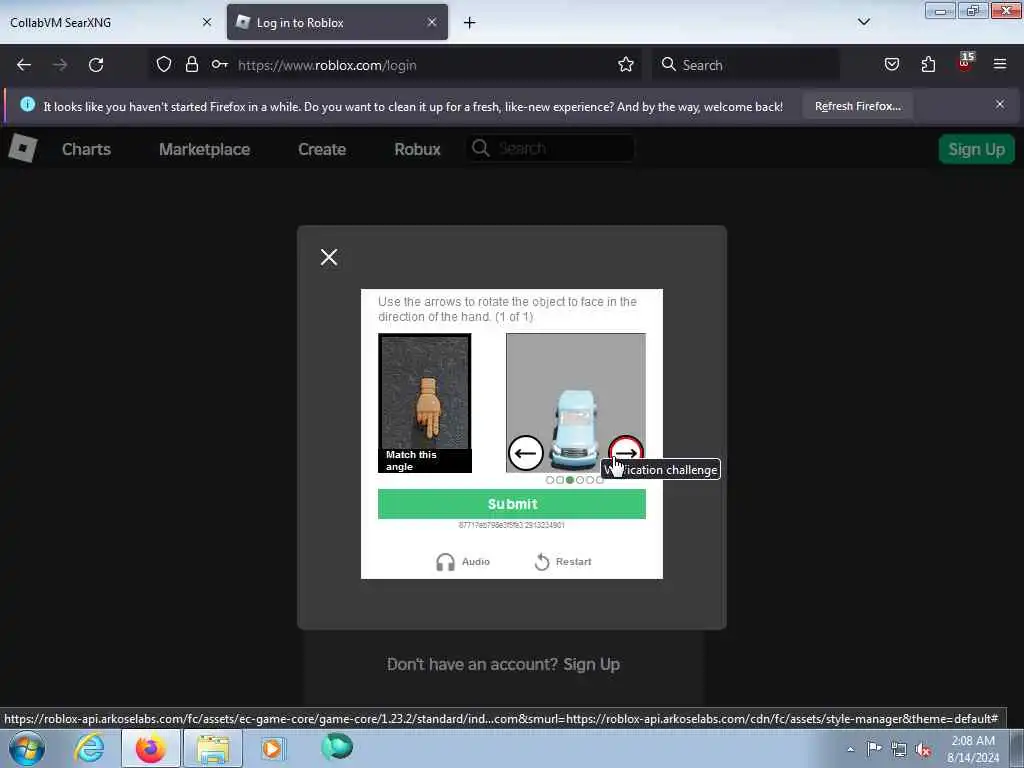
Task: Rotate the car with the right arrow
Action: click(626, 453)
